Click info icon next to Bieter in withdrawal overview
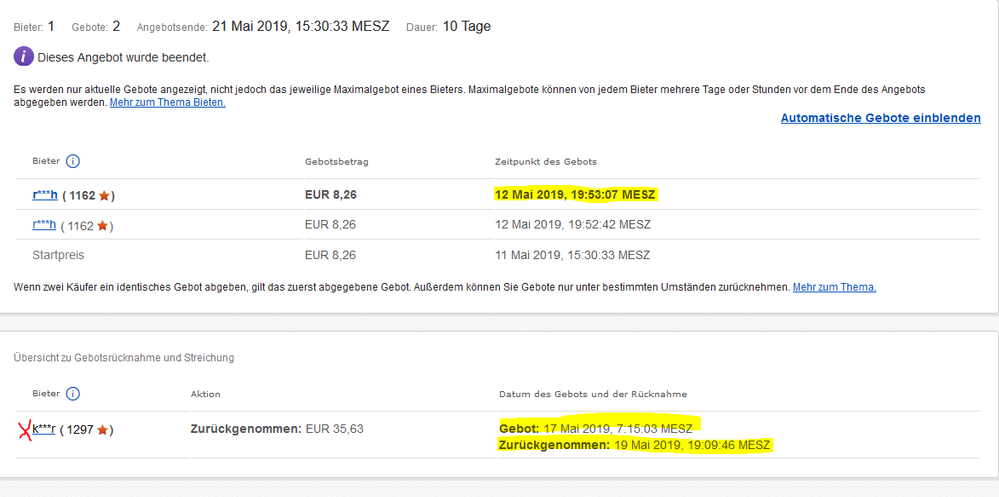 [x=73, y=394]
